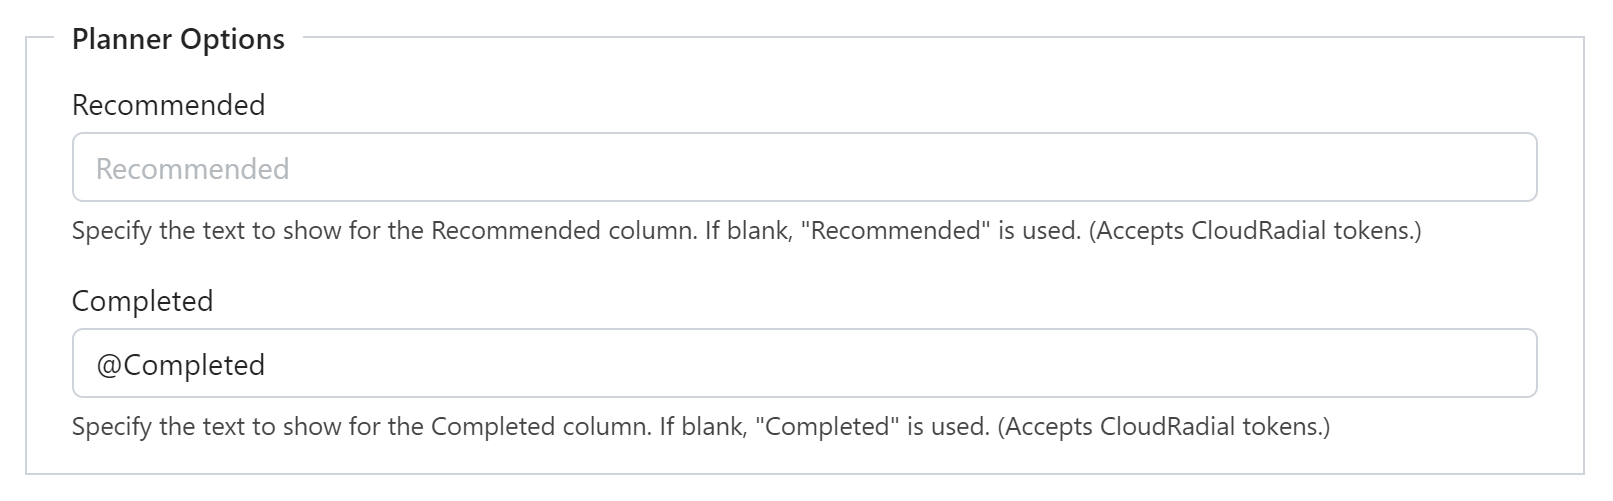Screen dimensions: 1613x501
Task: Click blank area inside Completed input box
Action: (900, 363)
